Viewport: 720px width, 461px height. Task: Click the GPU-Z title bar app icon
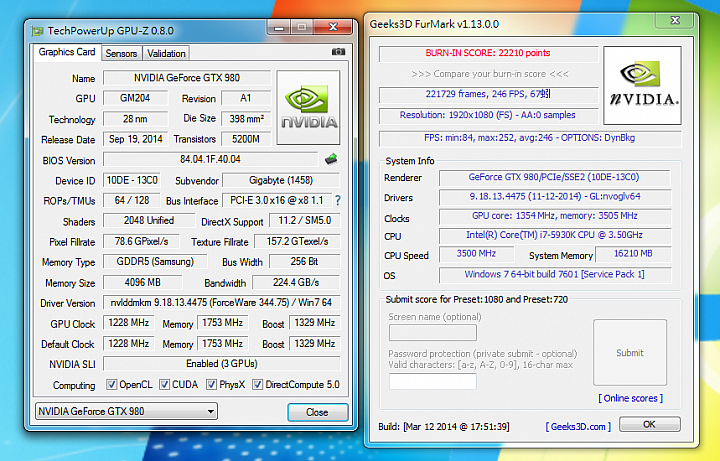tap(37, 31)
